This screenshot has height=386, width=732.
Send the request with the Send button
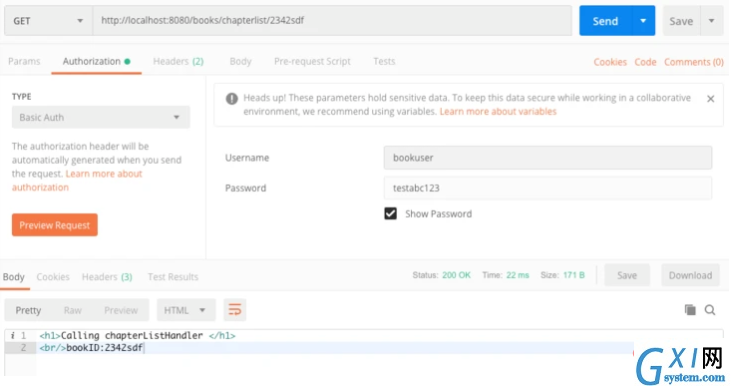coord(605,21)
